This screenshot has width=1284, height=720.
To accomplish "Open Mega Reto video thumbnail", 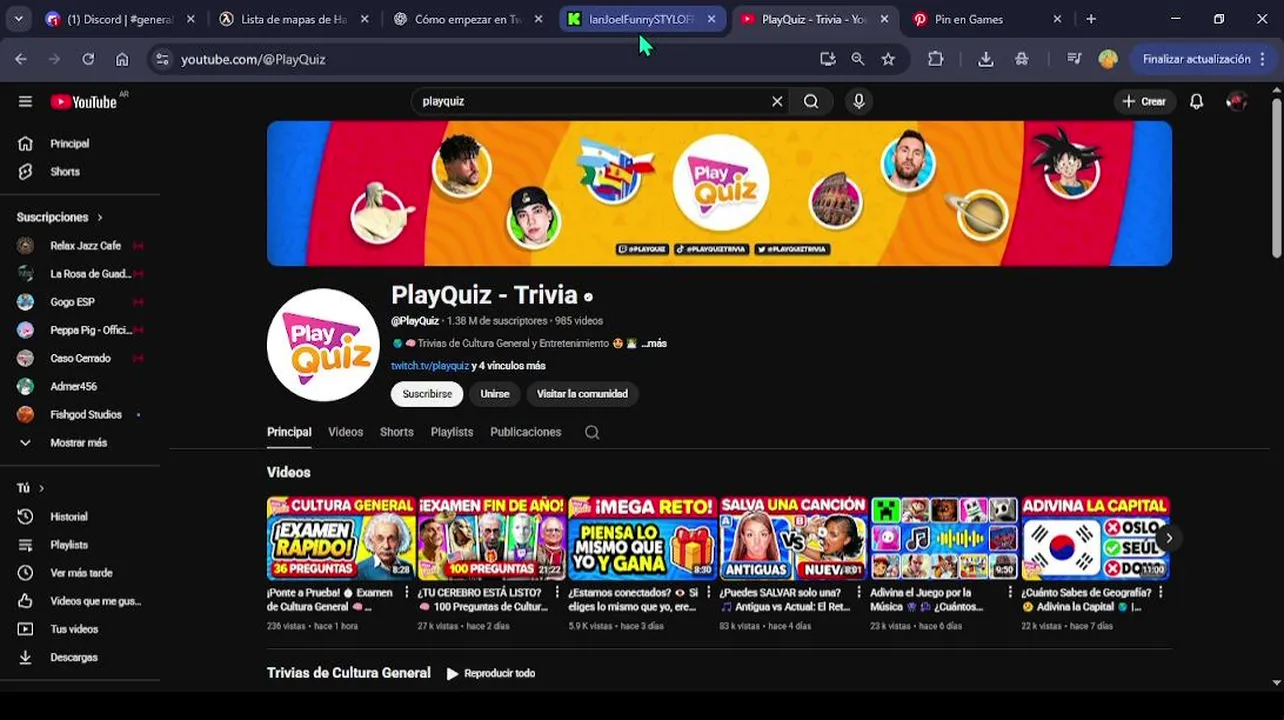I will [x=643, y=538].
